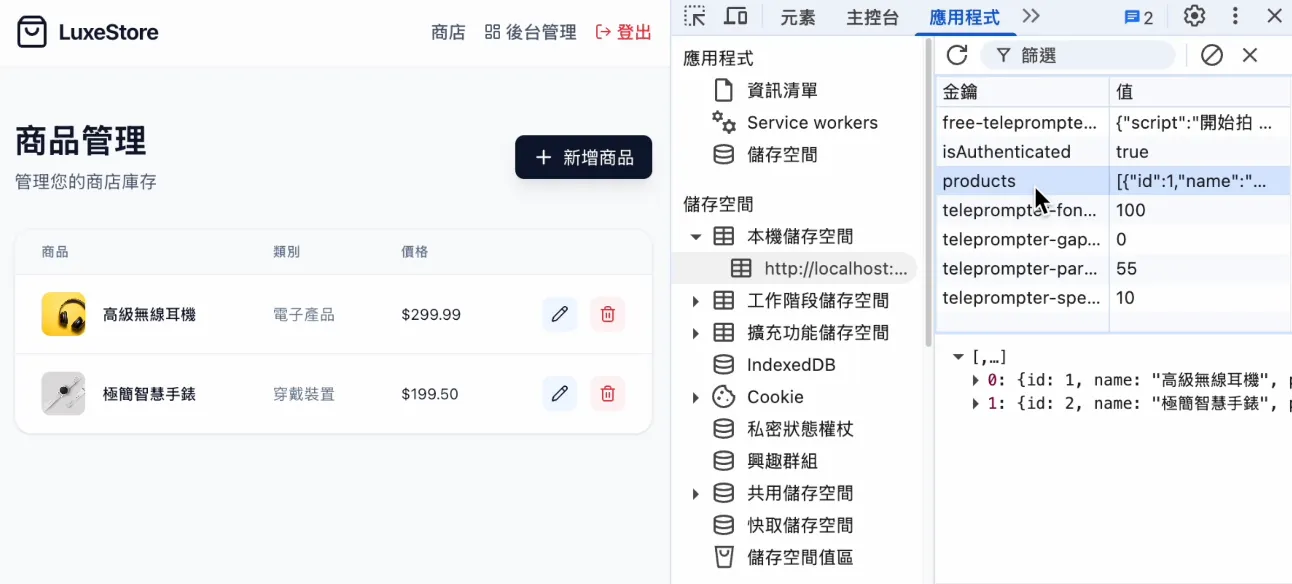Select the teleprompter-par... key row

click(1113, 268)
